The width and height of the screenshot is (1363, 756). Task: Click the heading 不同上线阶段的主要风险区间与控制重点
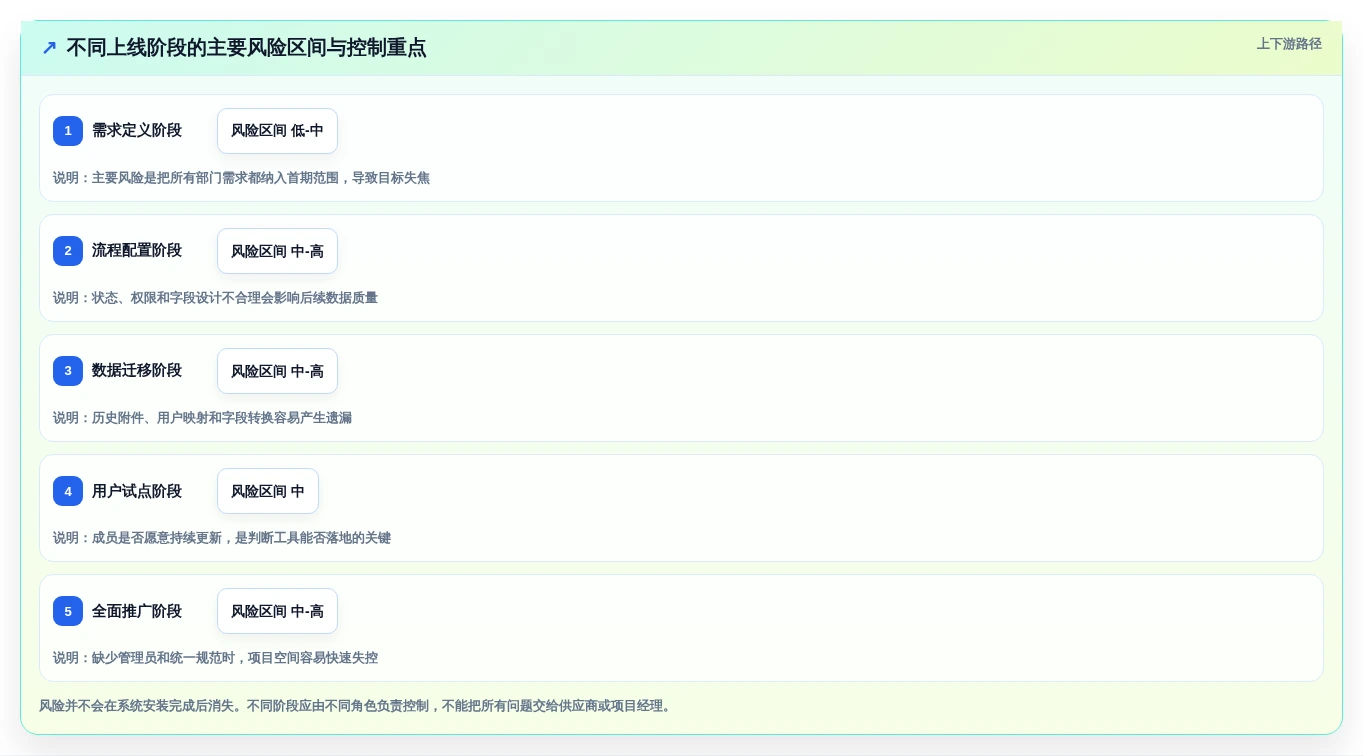246,48
